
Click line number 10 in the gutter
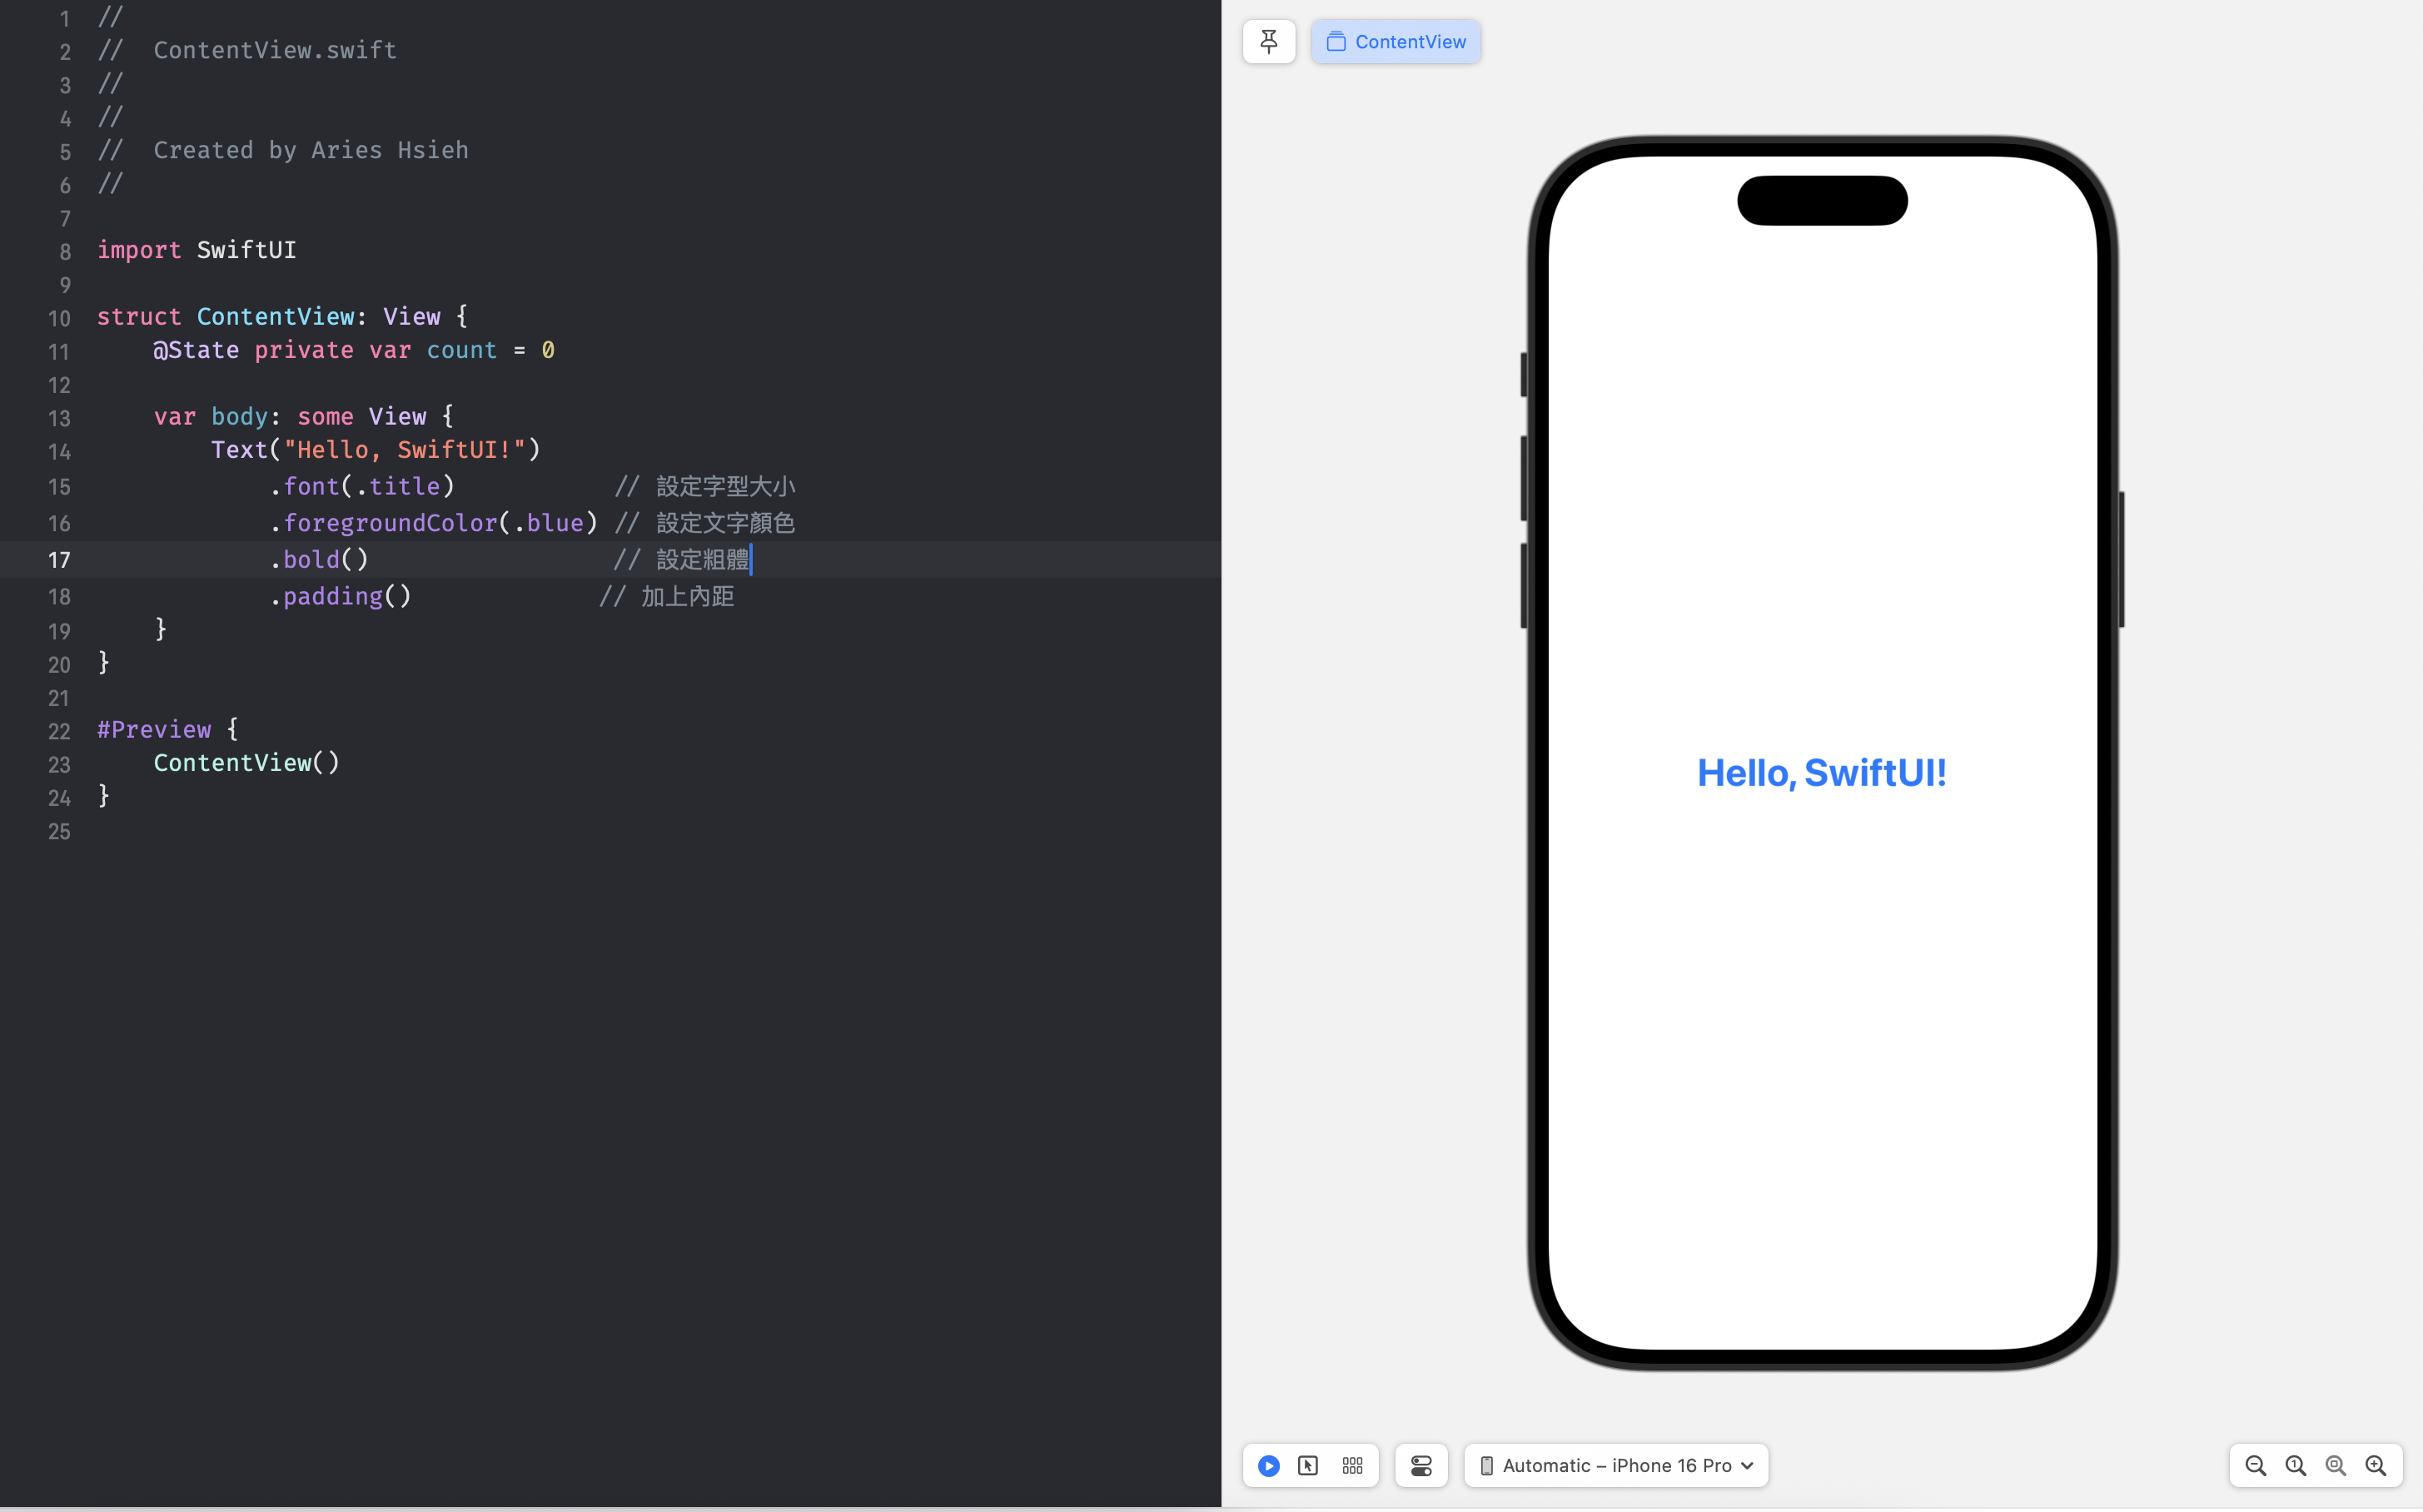click(x=59, y=318)
